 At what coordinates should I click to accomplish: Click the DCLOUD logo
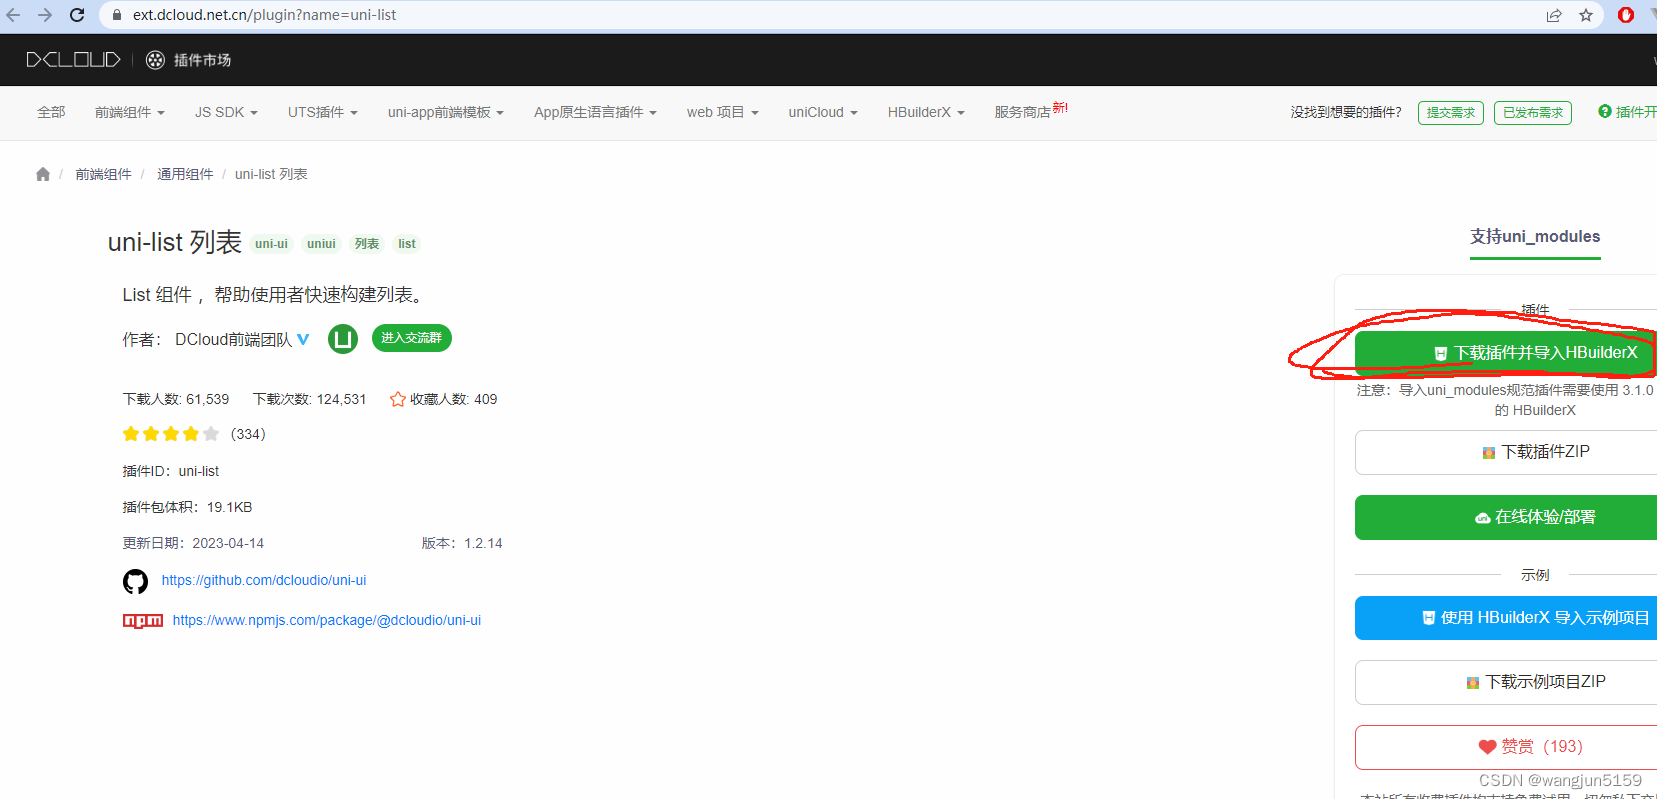[x=73, y=60]
